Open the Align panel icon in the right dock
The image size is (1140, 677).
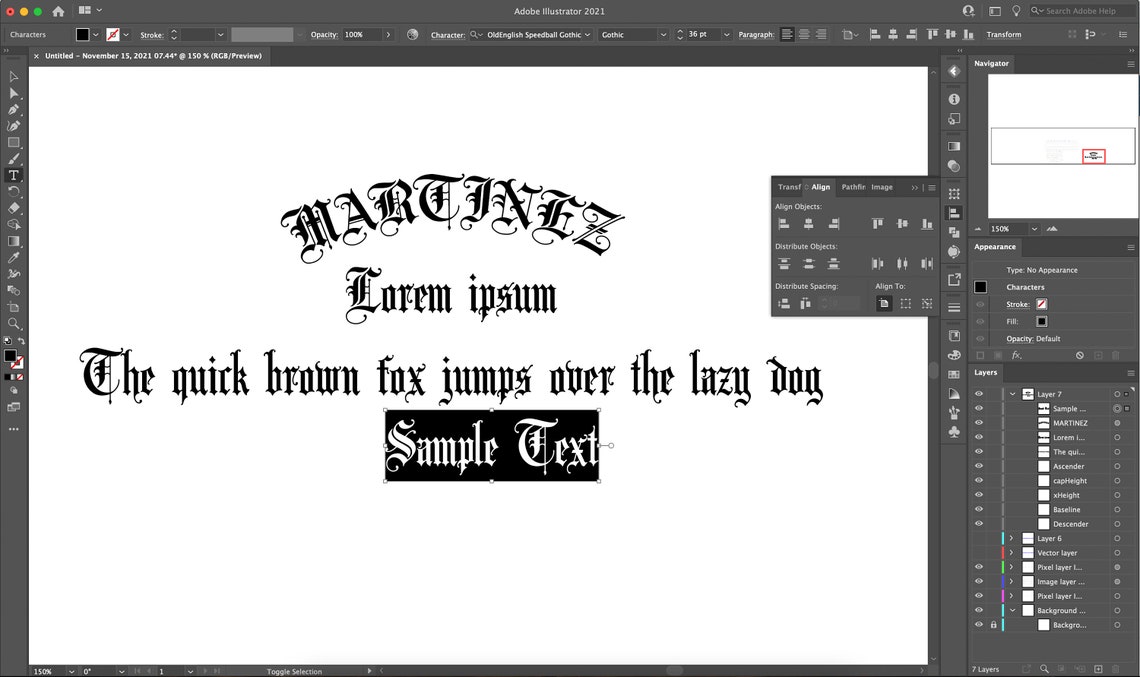pyautogui.click(x=953, y=213)
